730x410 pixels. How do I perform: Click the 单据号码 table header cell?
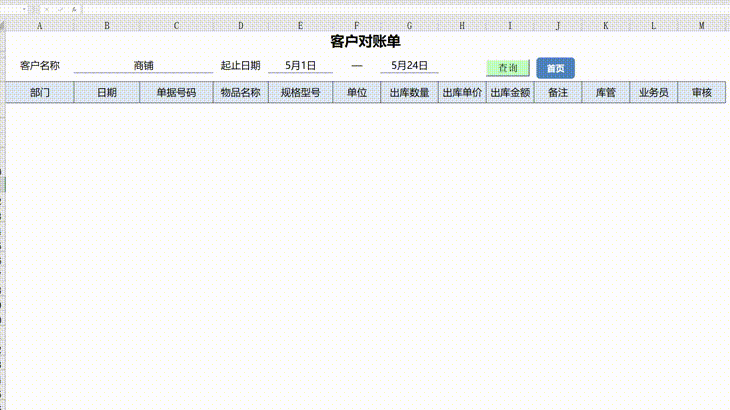[176, 93]
